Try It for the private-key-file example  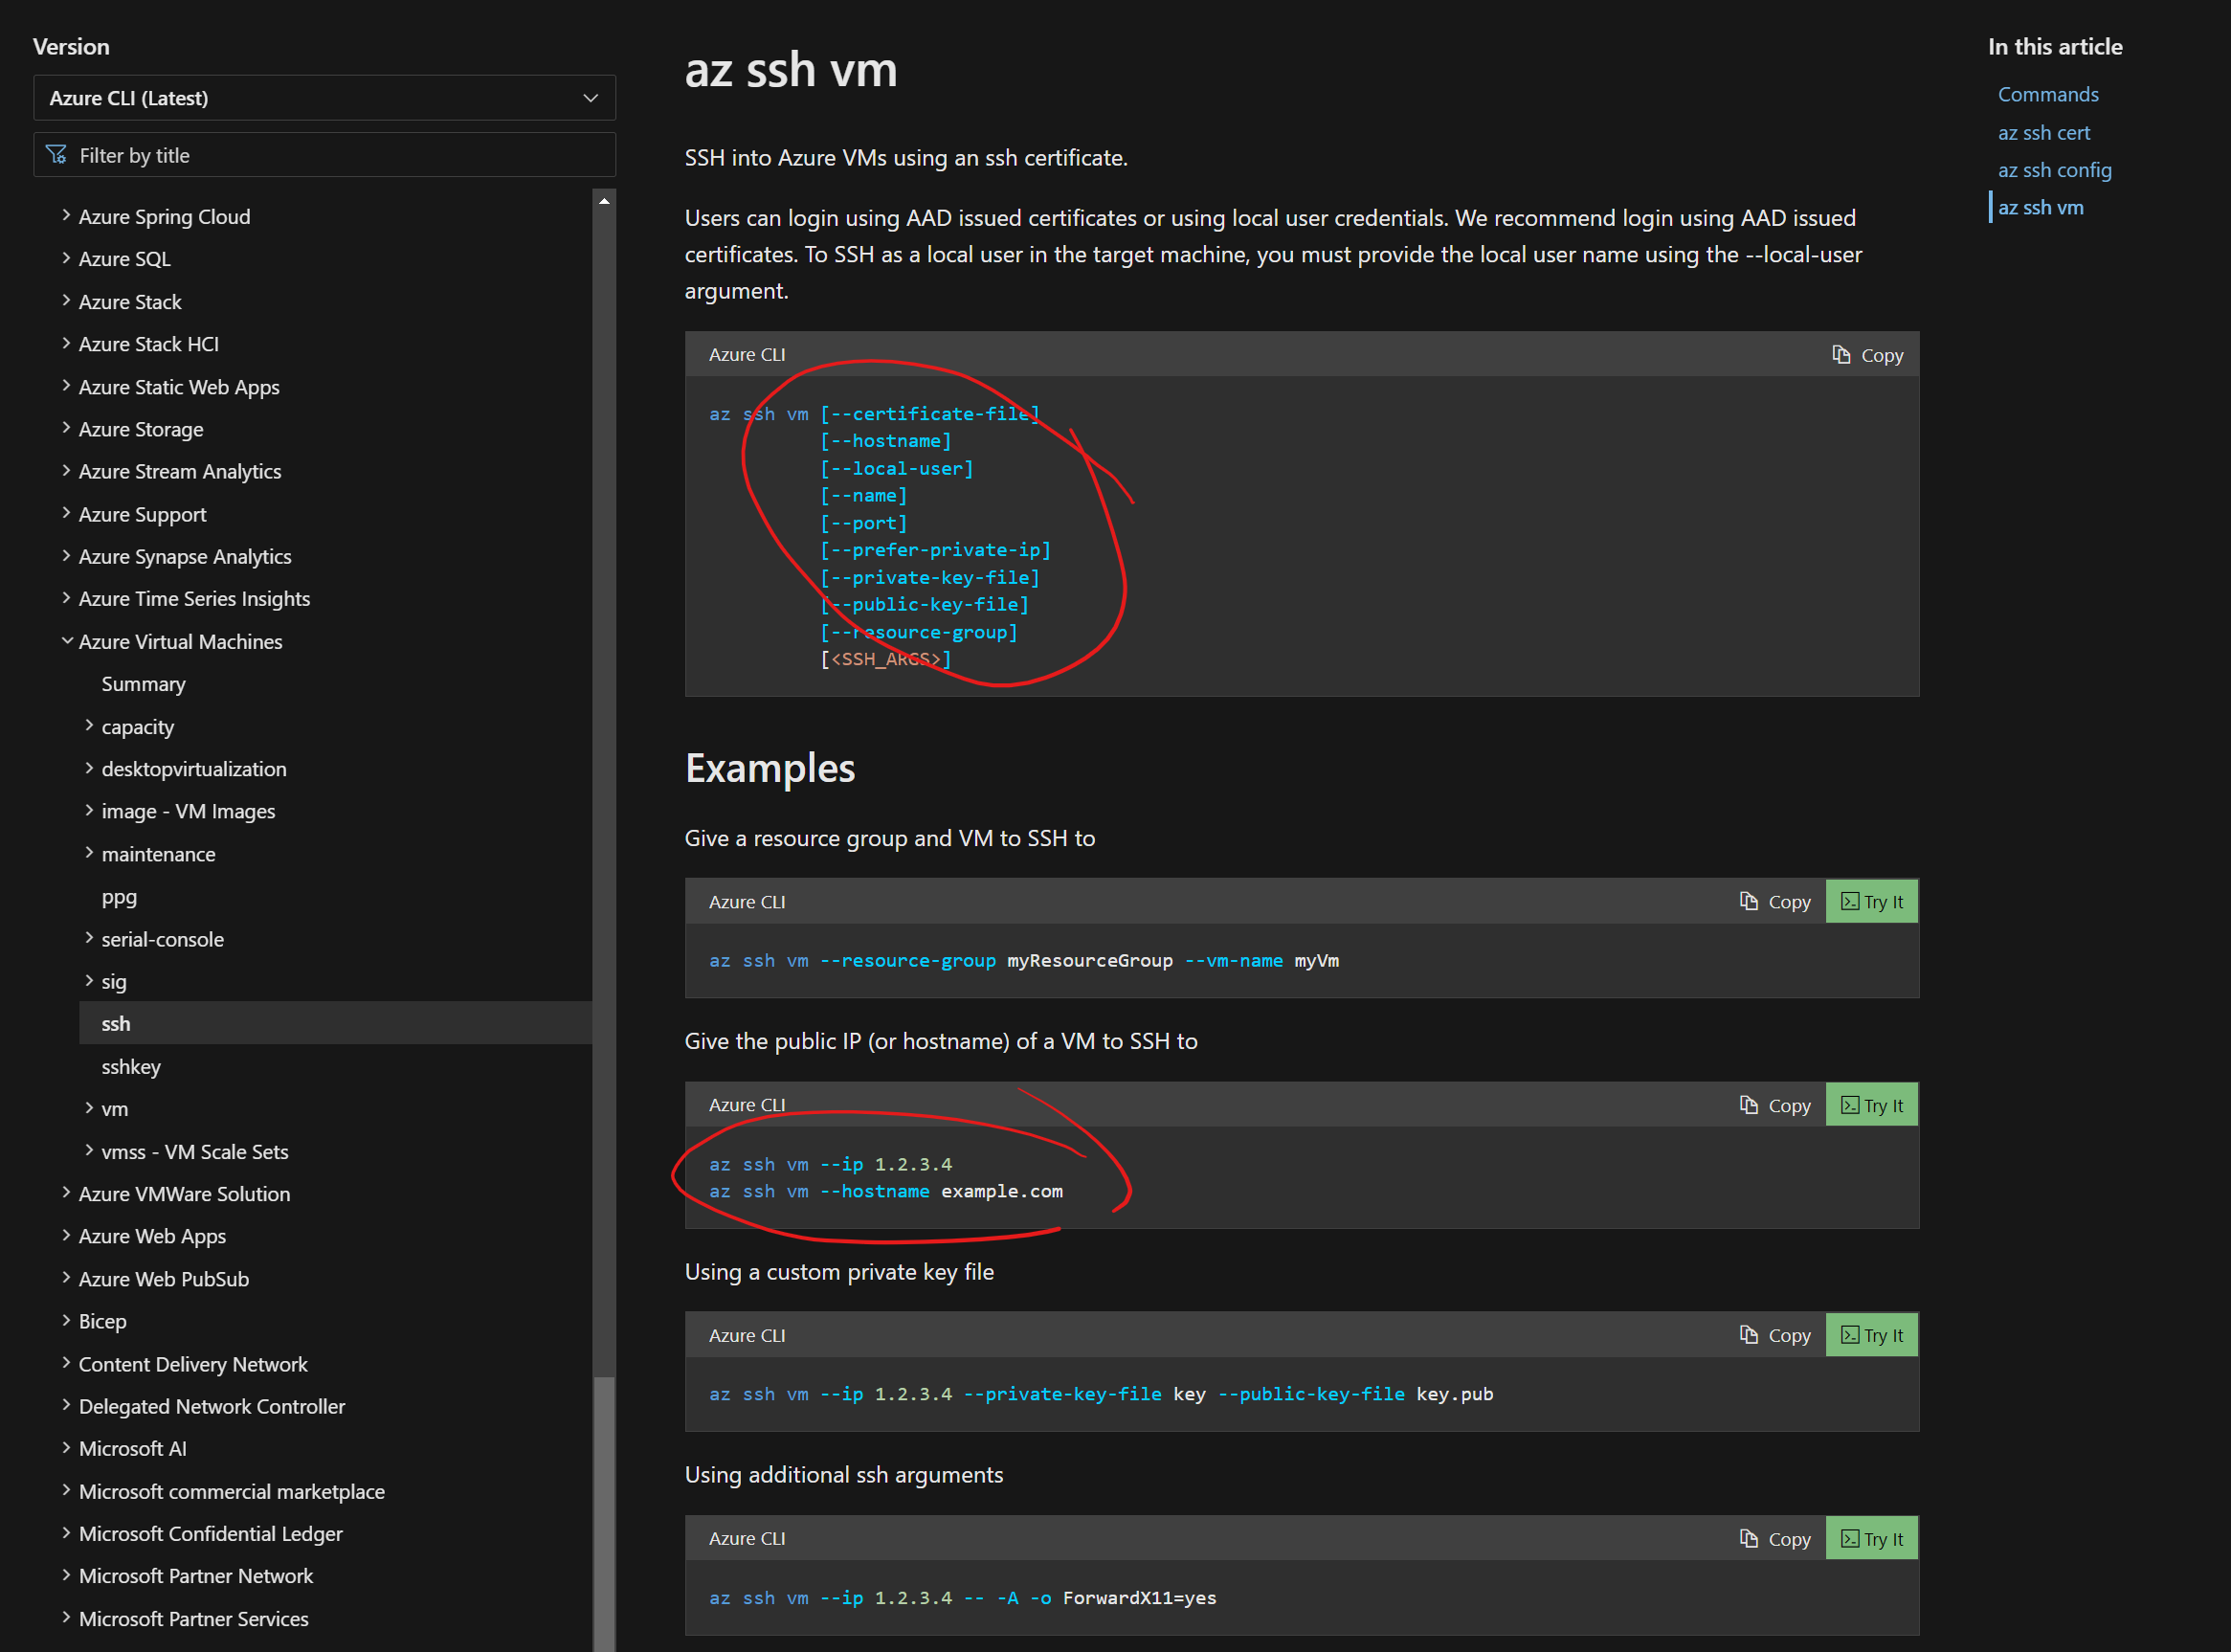coord(1871,1335)
